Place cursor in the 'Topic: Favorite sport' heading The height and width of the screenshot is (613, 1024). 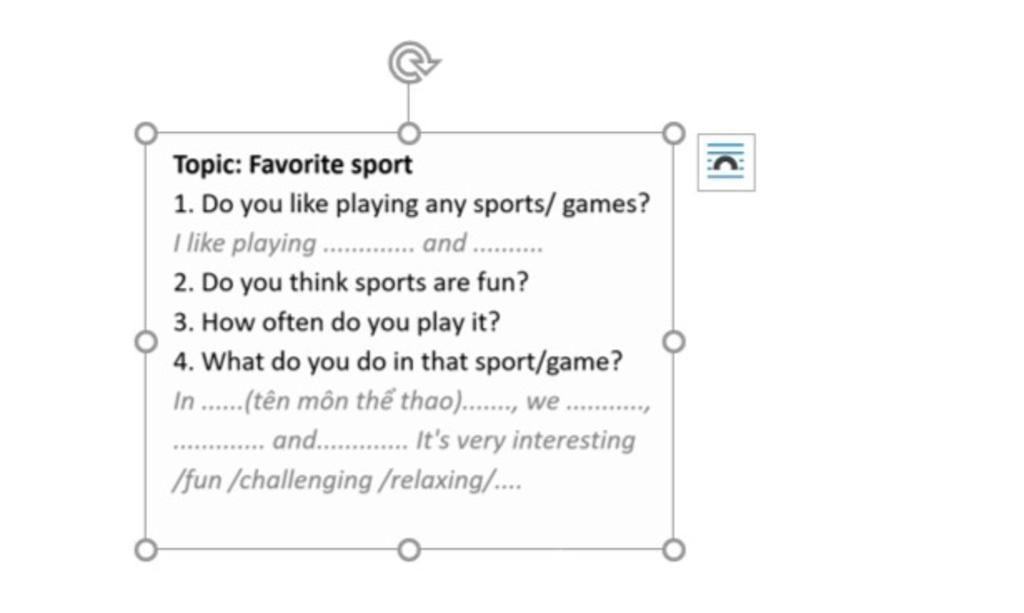[293, 165]
